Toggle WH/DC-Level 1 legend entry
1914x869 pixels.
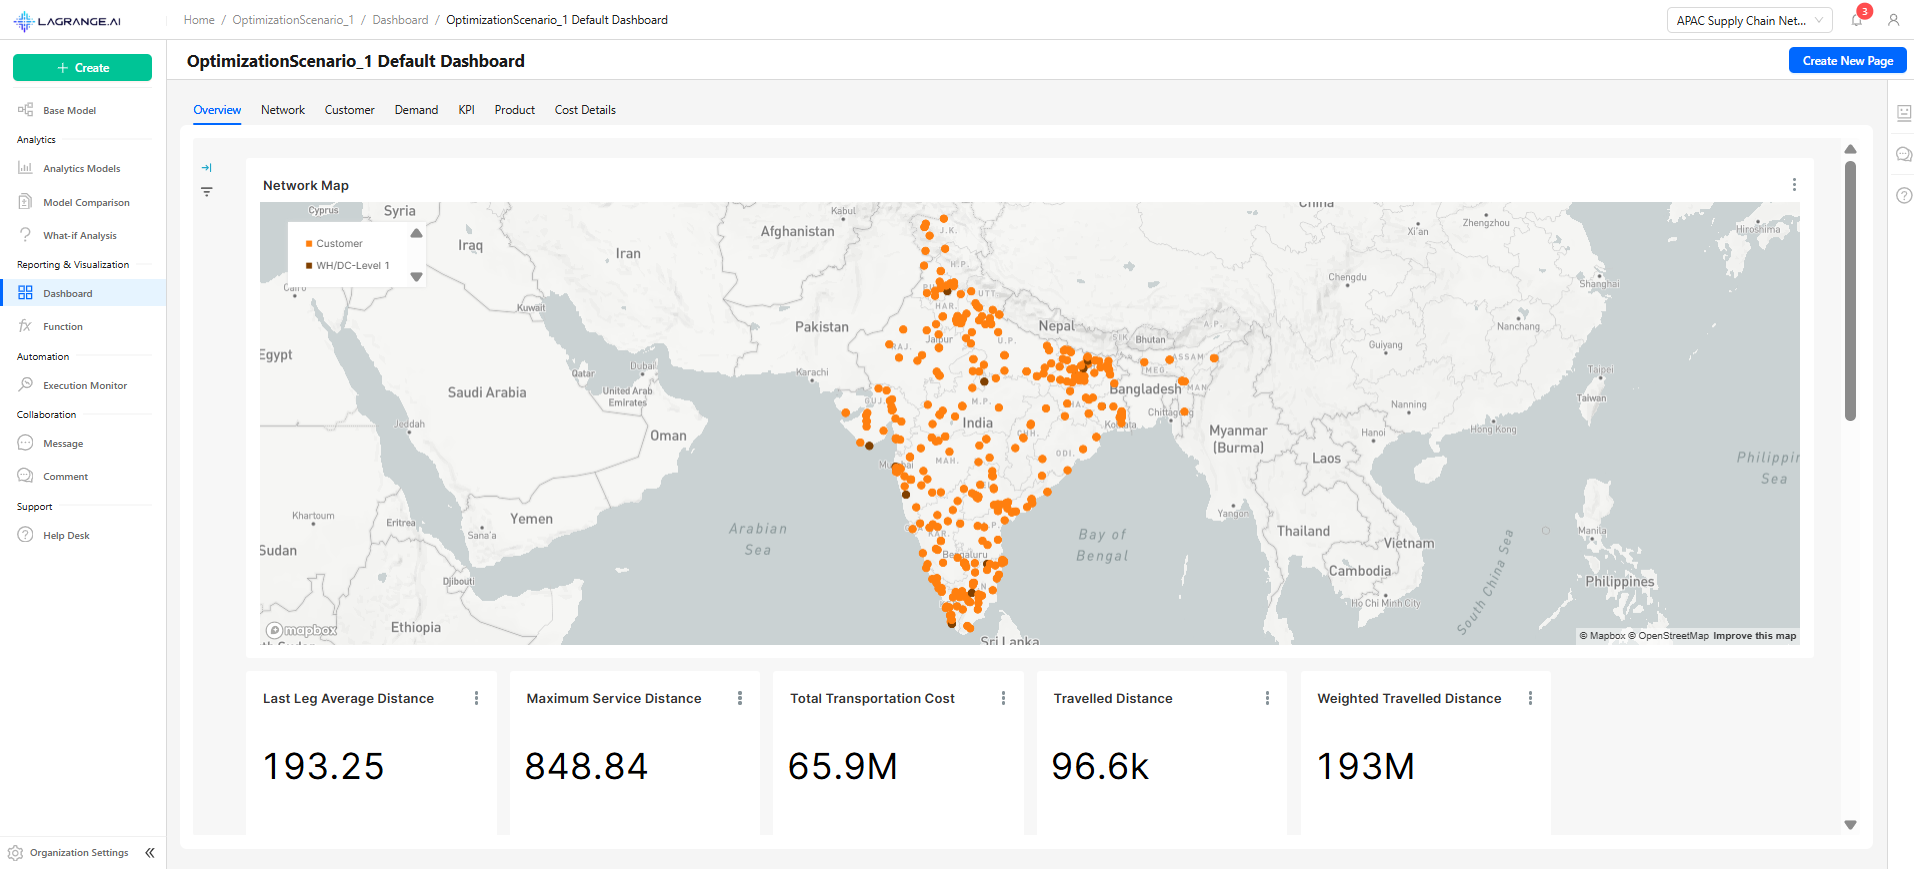click(352, 266)
